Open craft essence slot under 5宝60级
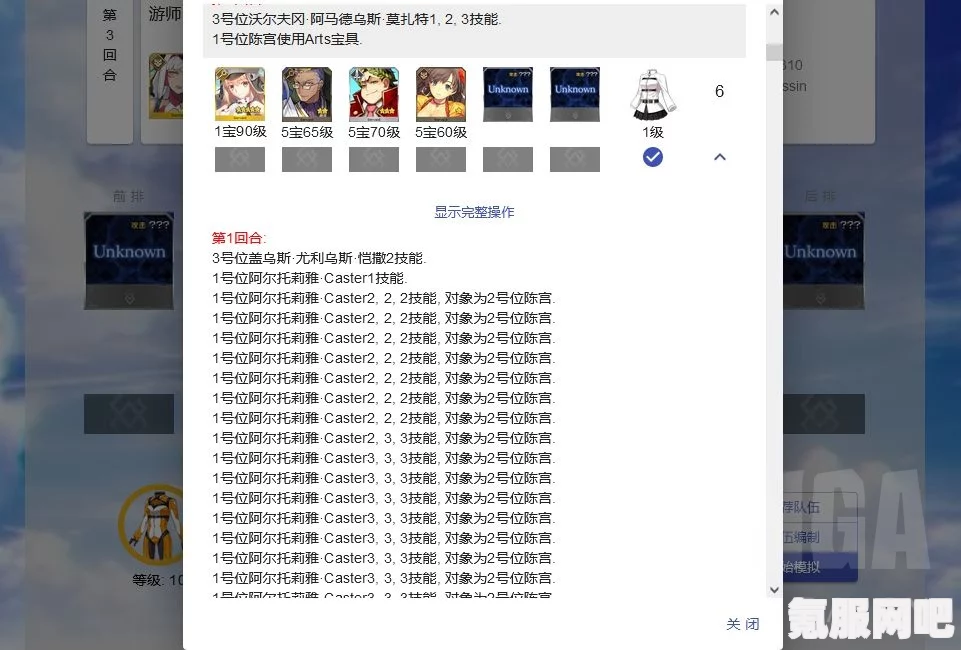This screenshot has width=961, height=650. coord(441,159)
